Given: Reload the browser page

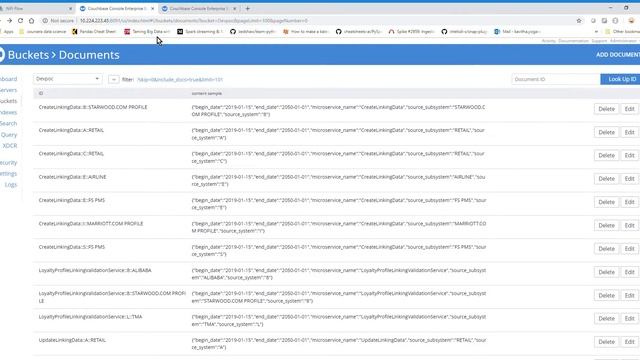Looking at the screenshot, I should point(20,20).
